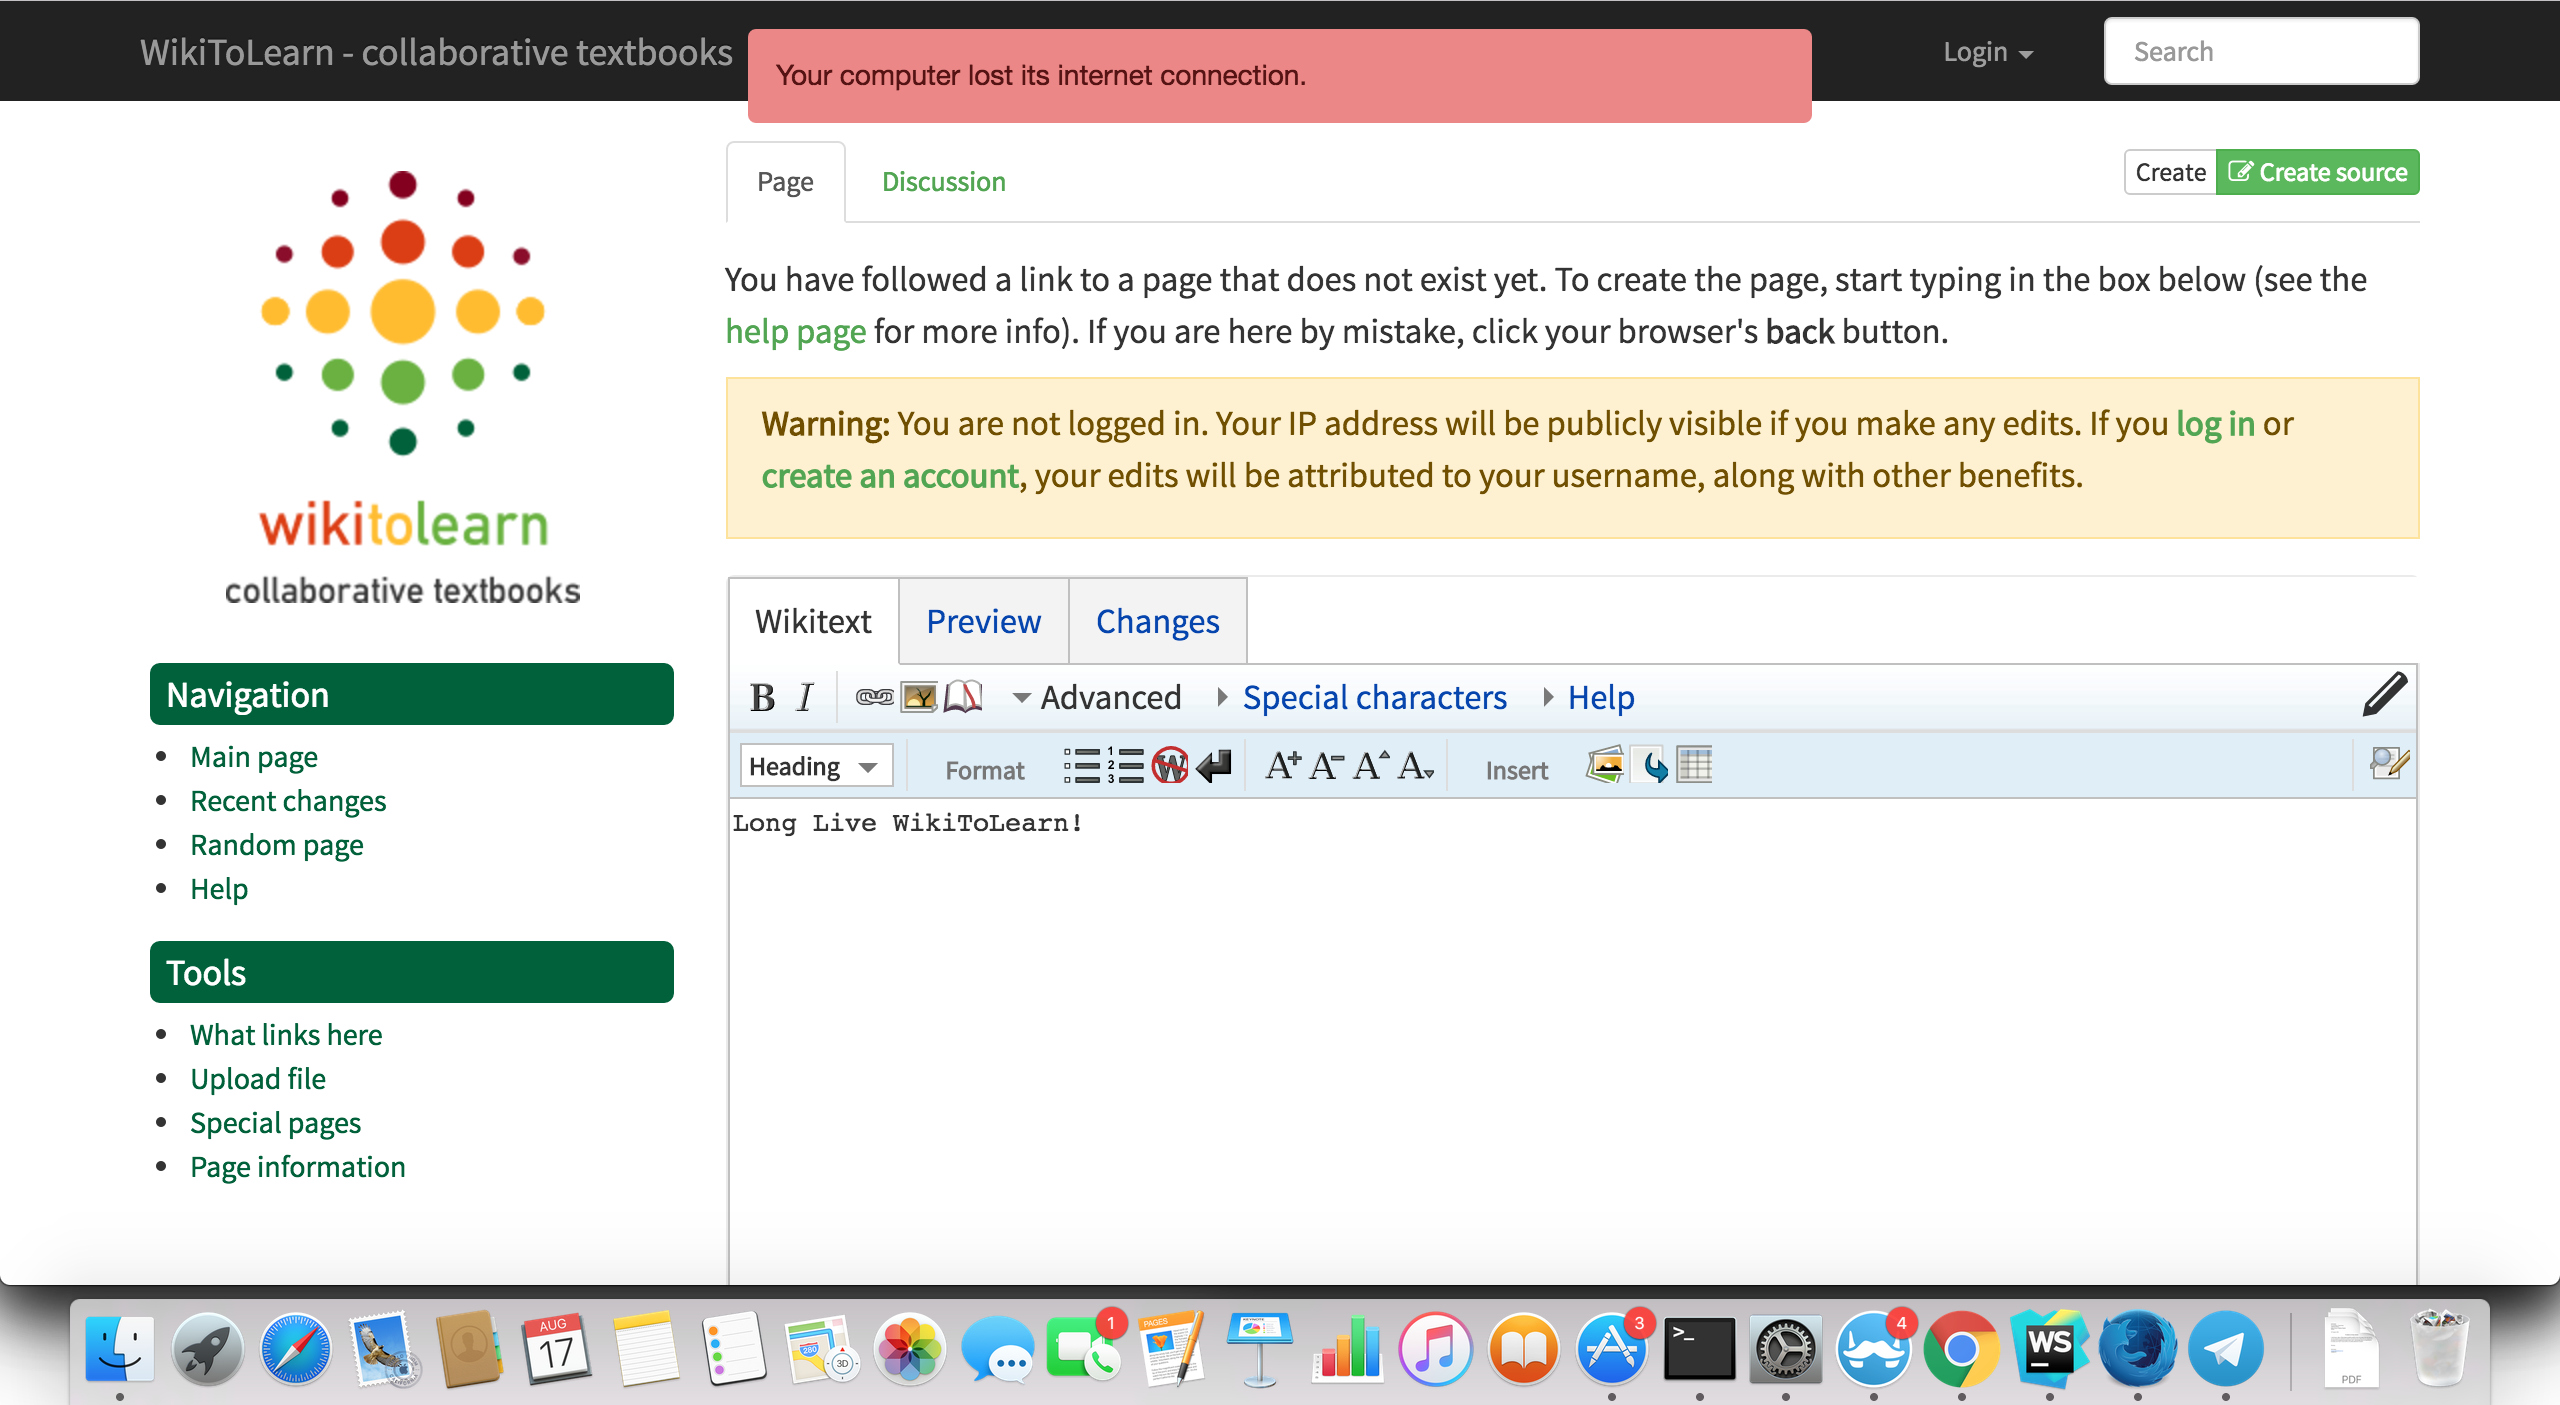This screenshot has height=1405, width=2560.
Task: Apply the numbered list format
Action: click(1125, 767)
